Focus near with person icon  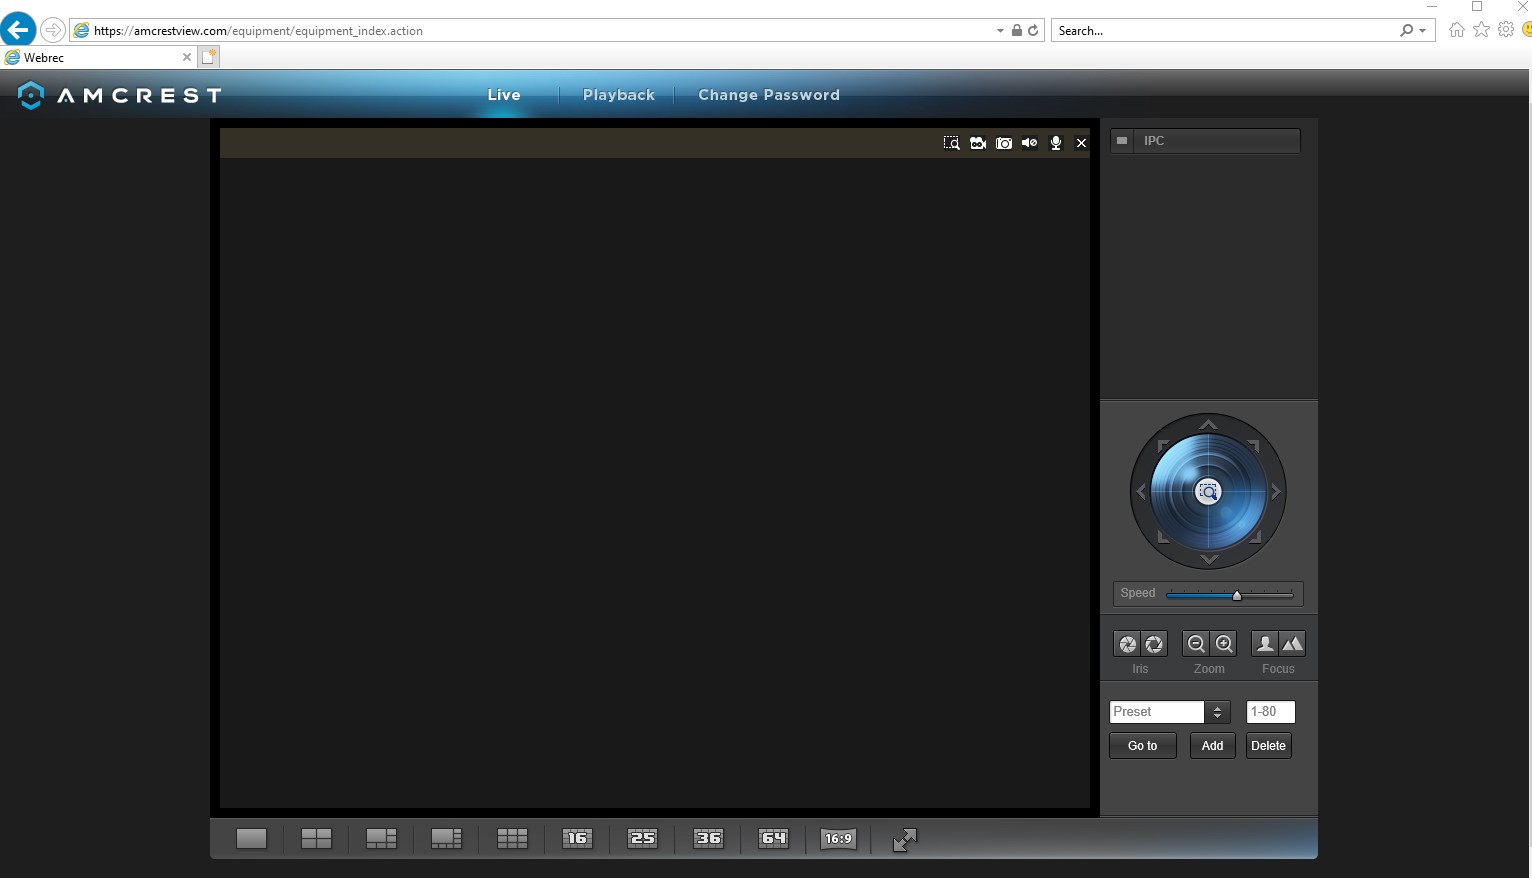coord(1265,644)
